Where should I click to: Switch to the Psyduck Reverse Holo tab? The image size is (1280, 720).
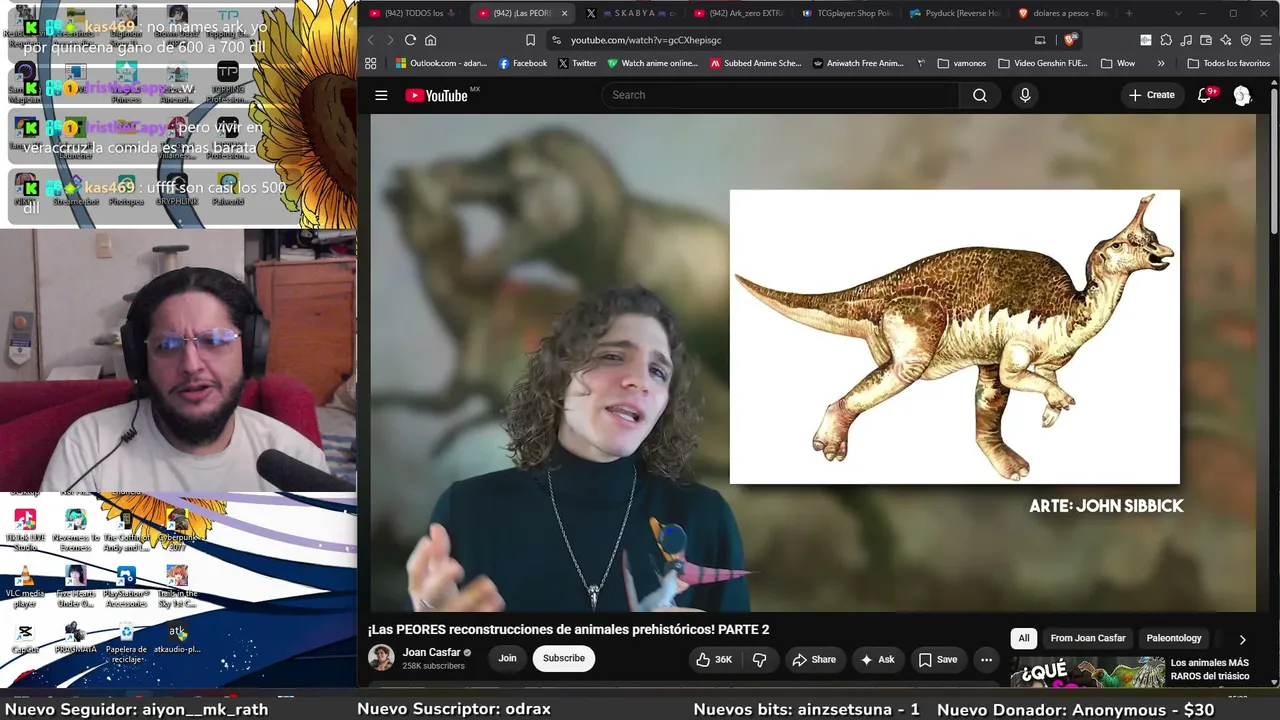(955, 13)
